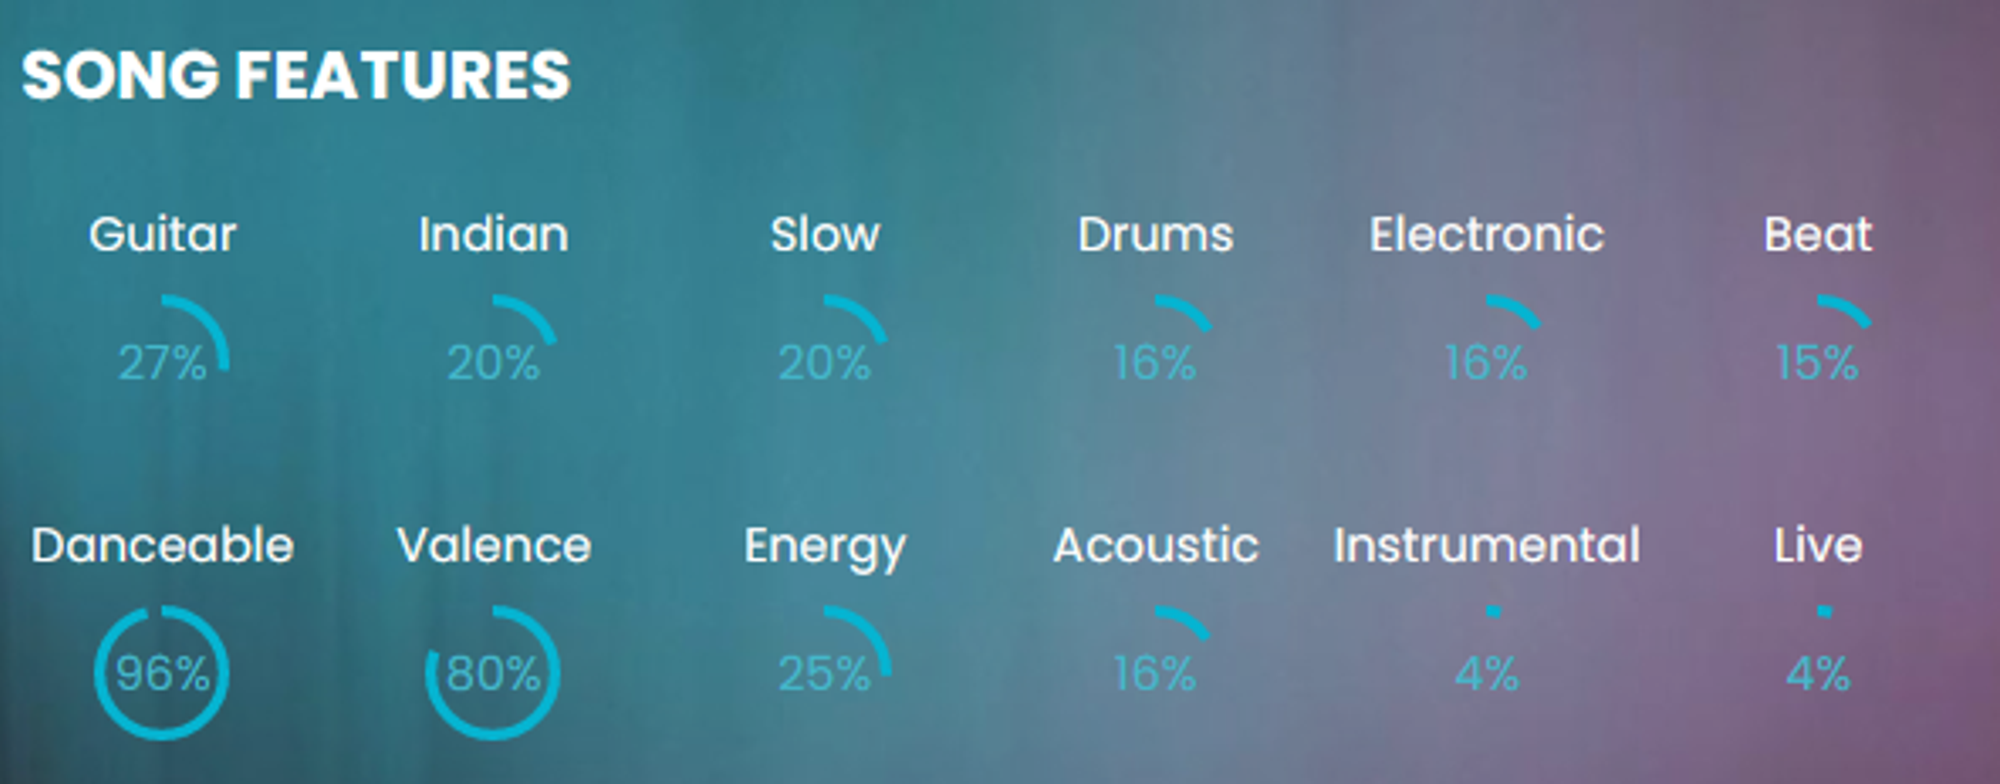Click the Guitar 27% circular gauge
Screen dimensions: 2000x784
(162, 362)
